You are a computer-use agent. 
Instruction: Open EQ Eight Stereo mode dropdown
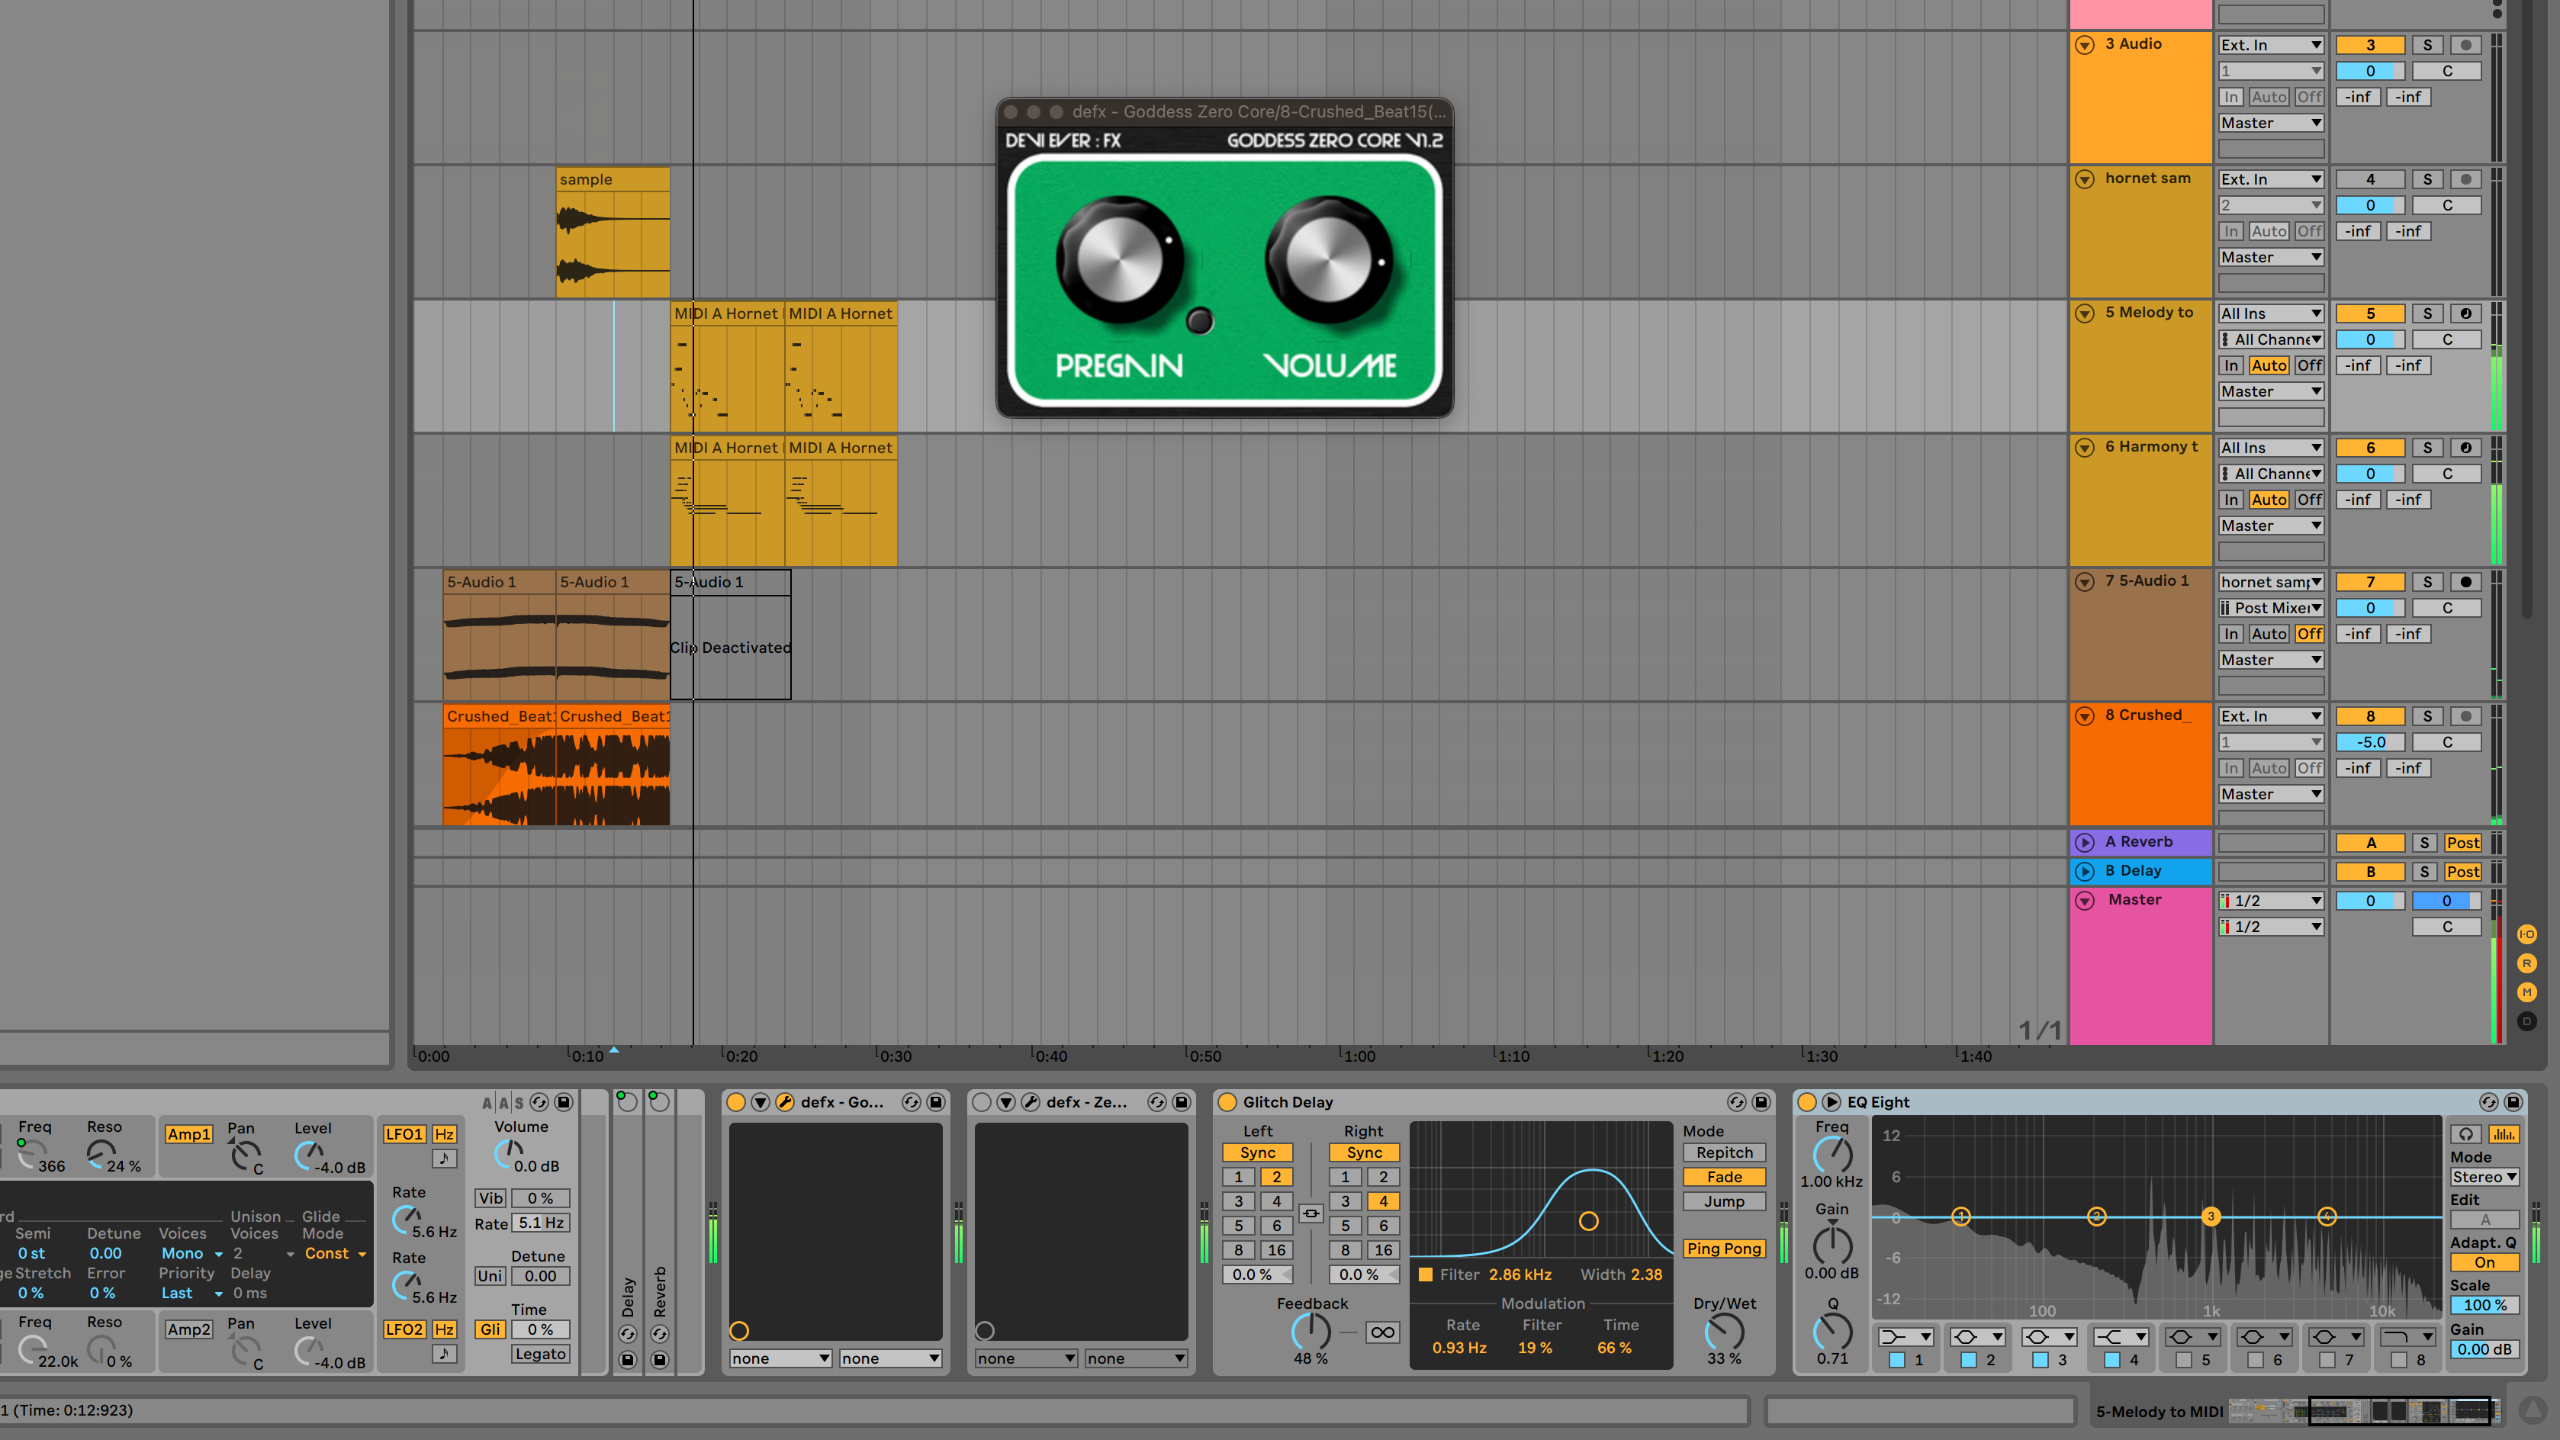tap(2484, 1177)
